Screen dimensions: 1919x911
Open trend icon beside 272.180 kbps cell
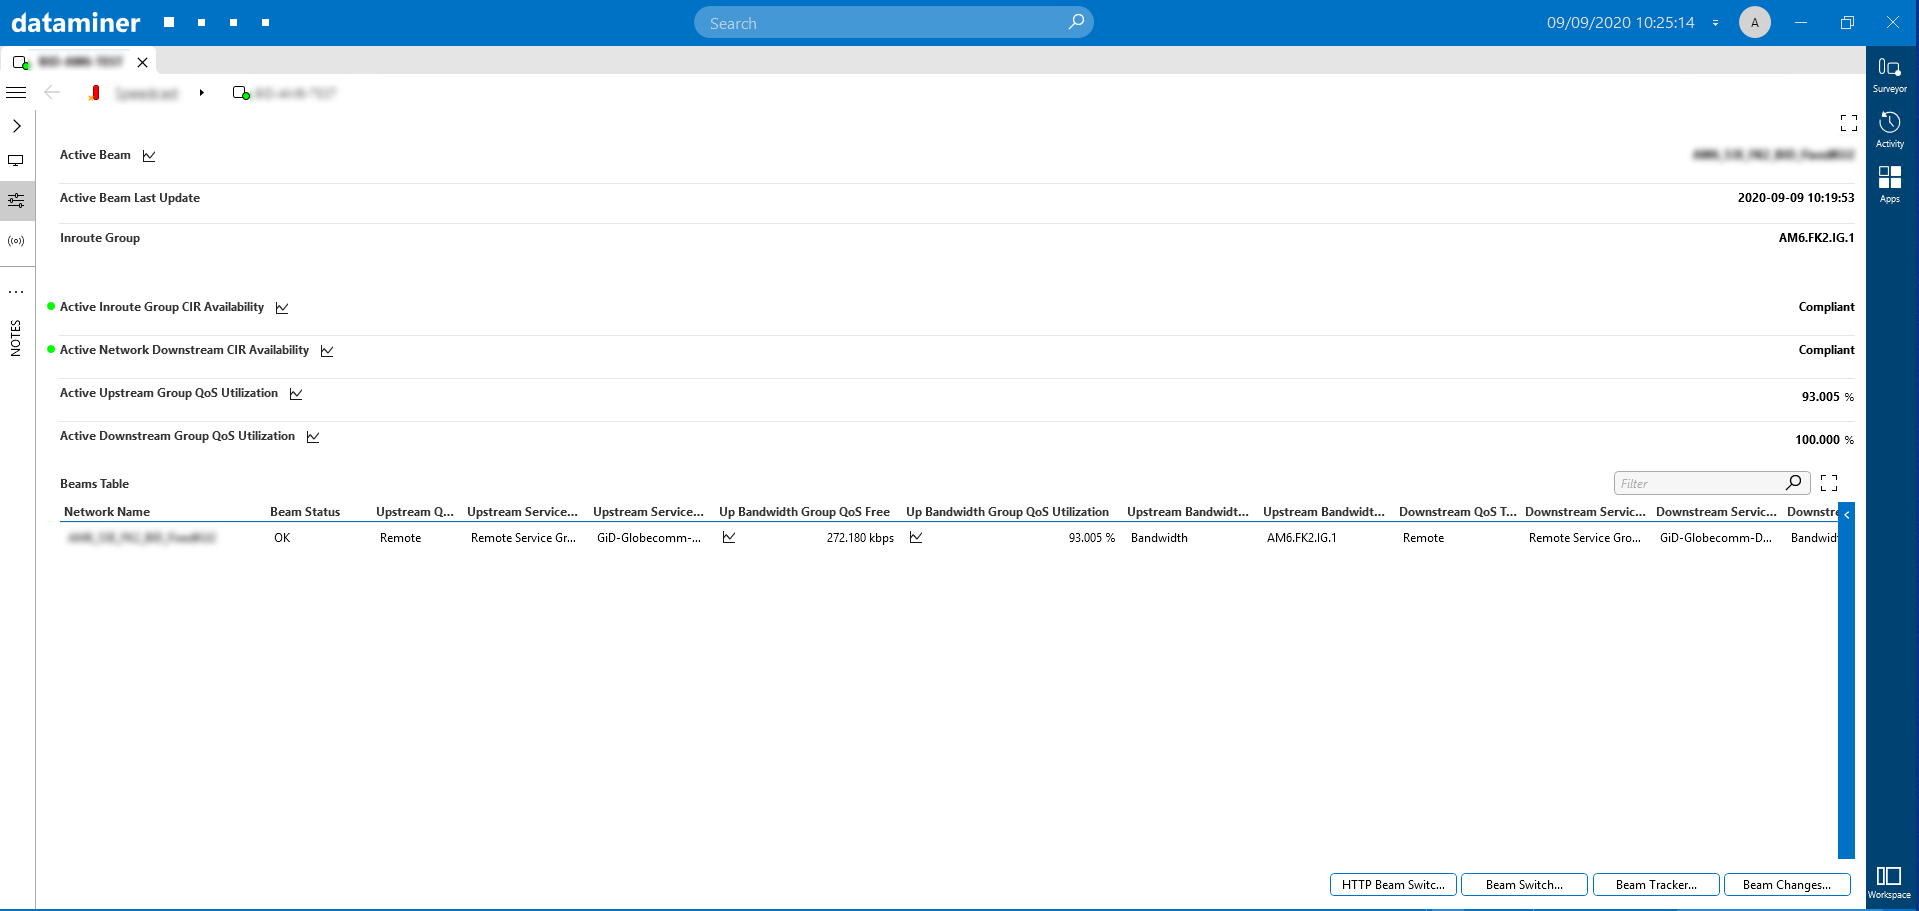(x=729, y=538)
